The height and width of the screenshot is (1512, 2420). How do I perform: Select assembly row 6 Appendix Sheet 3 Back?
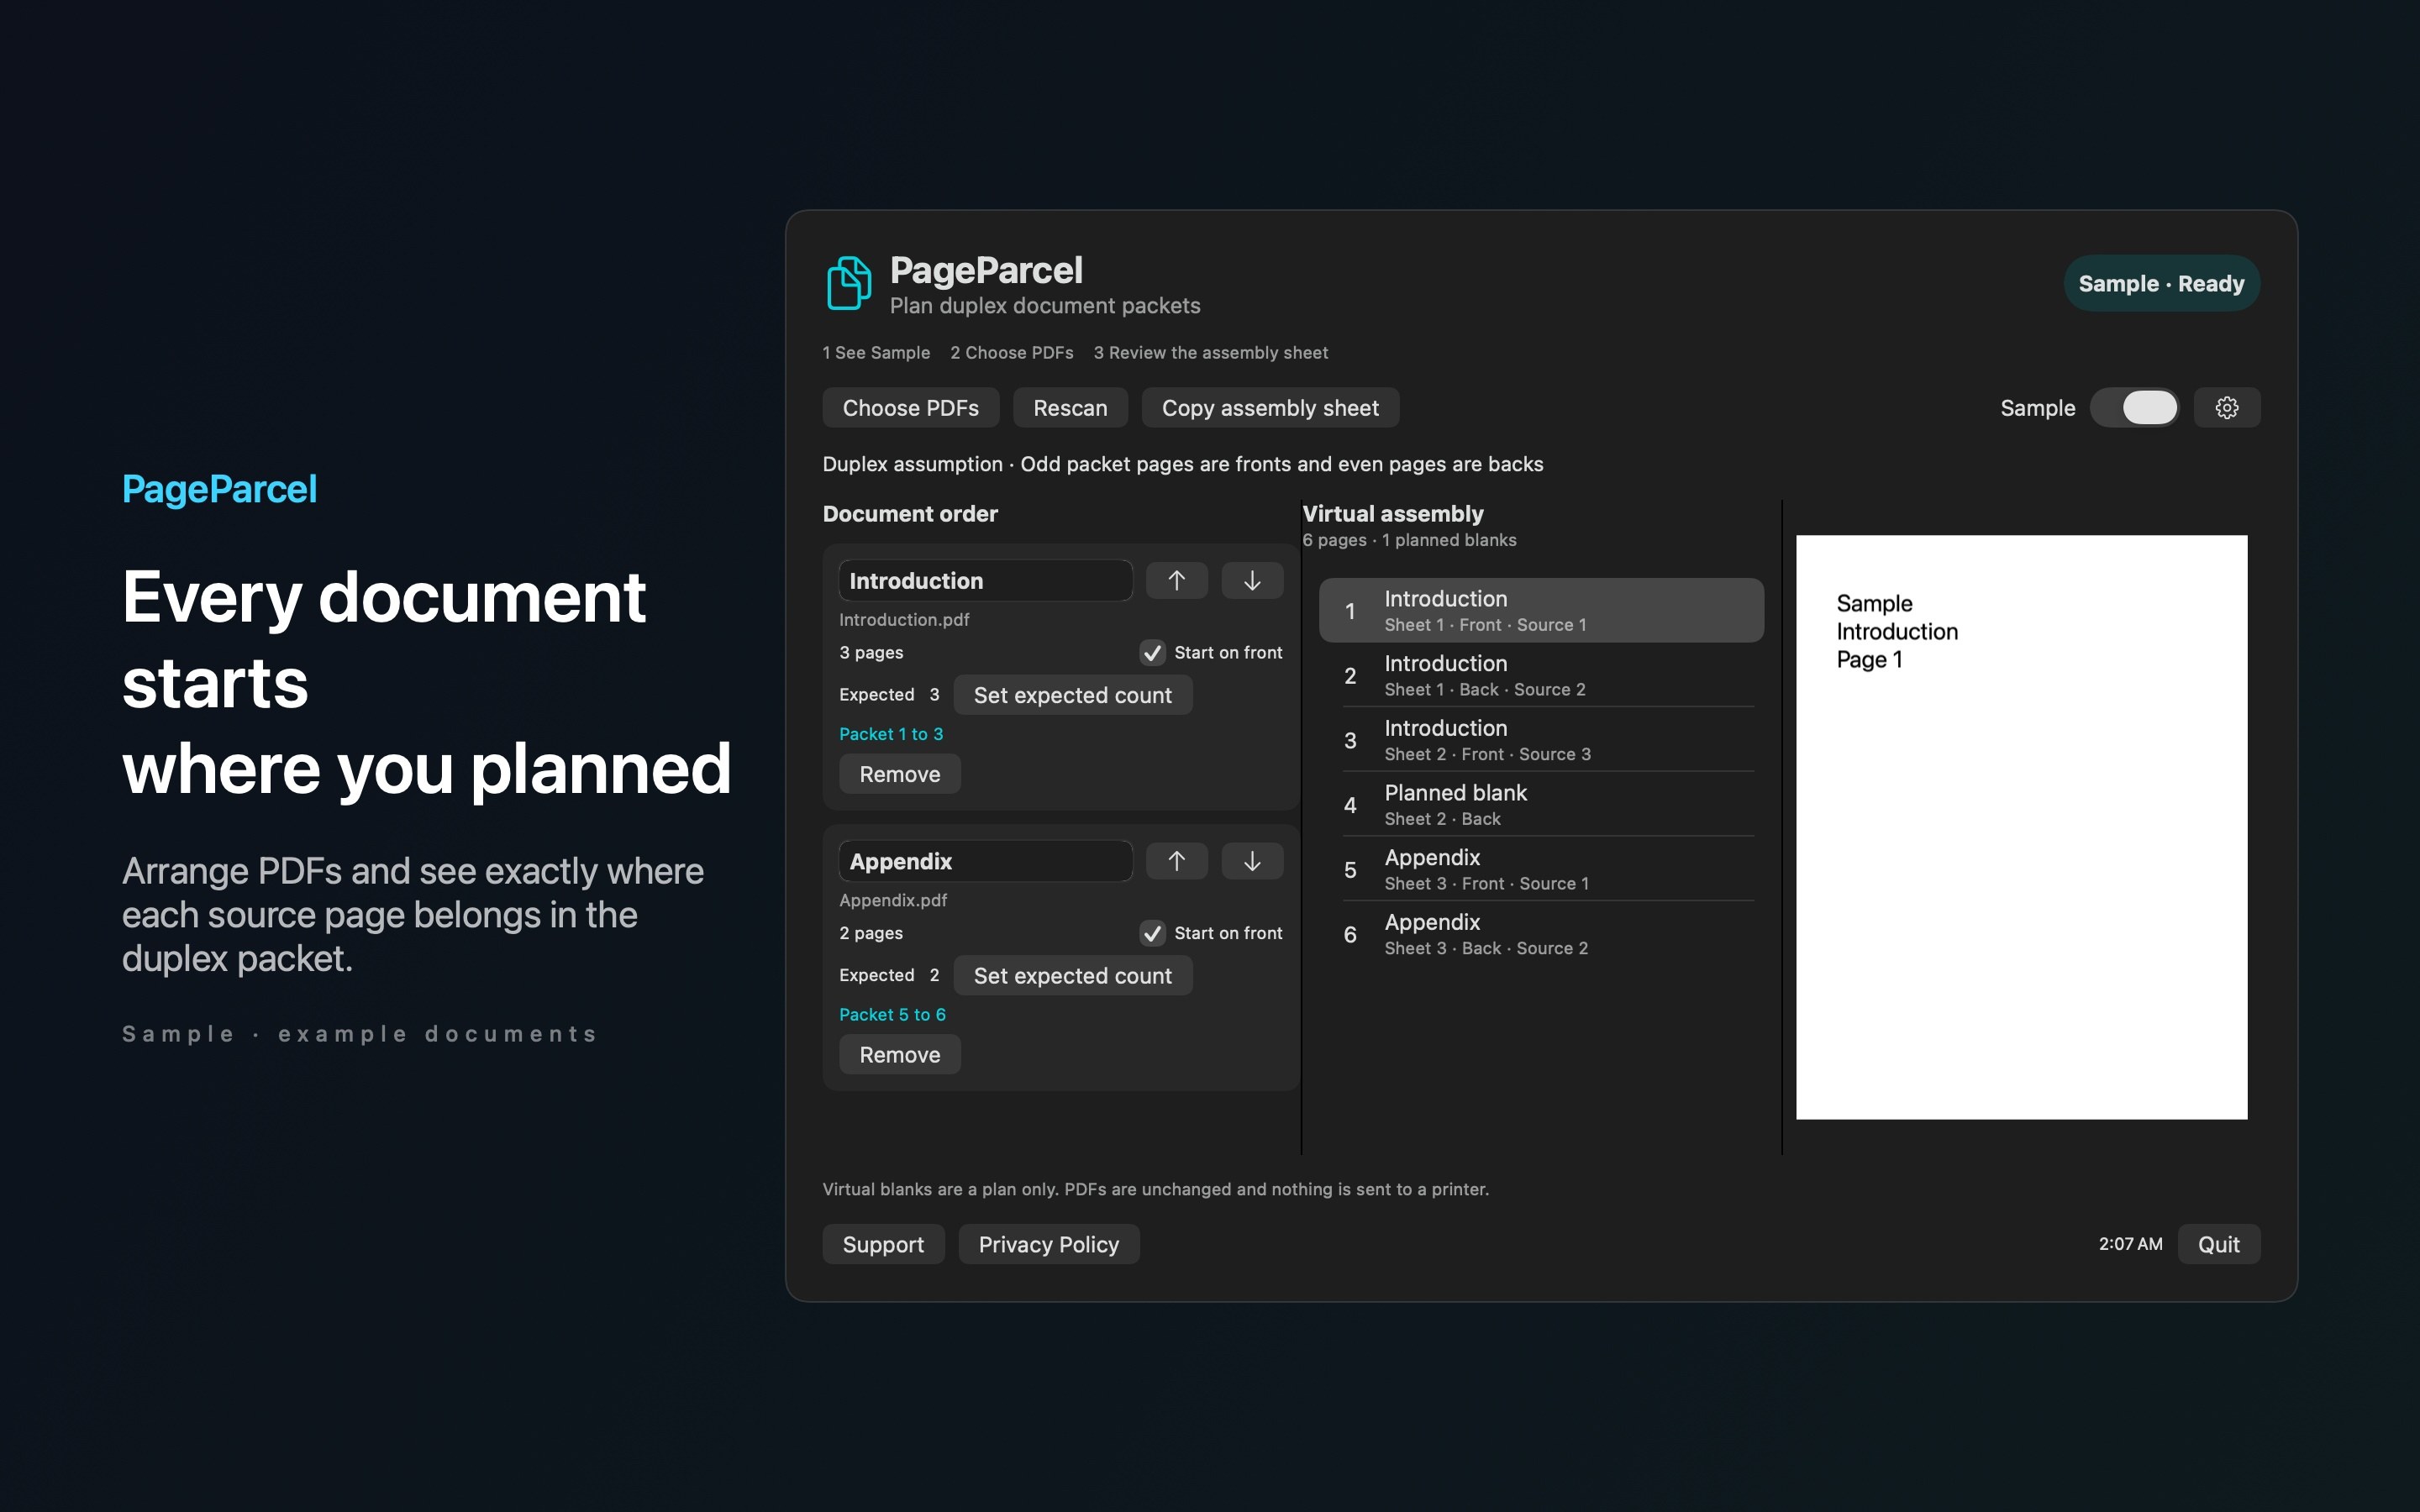click(1541, 934)
